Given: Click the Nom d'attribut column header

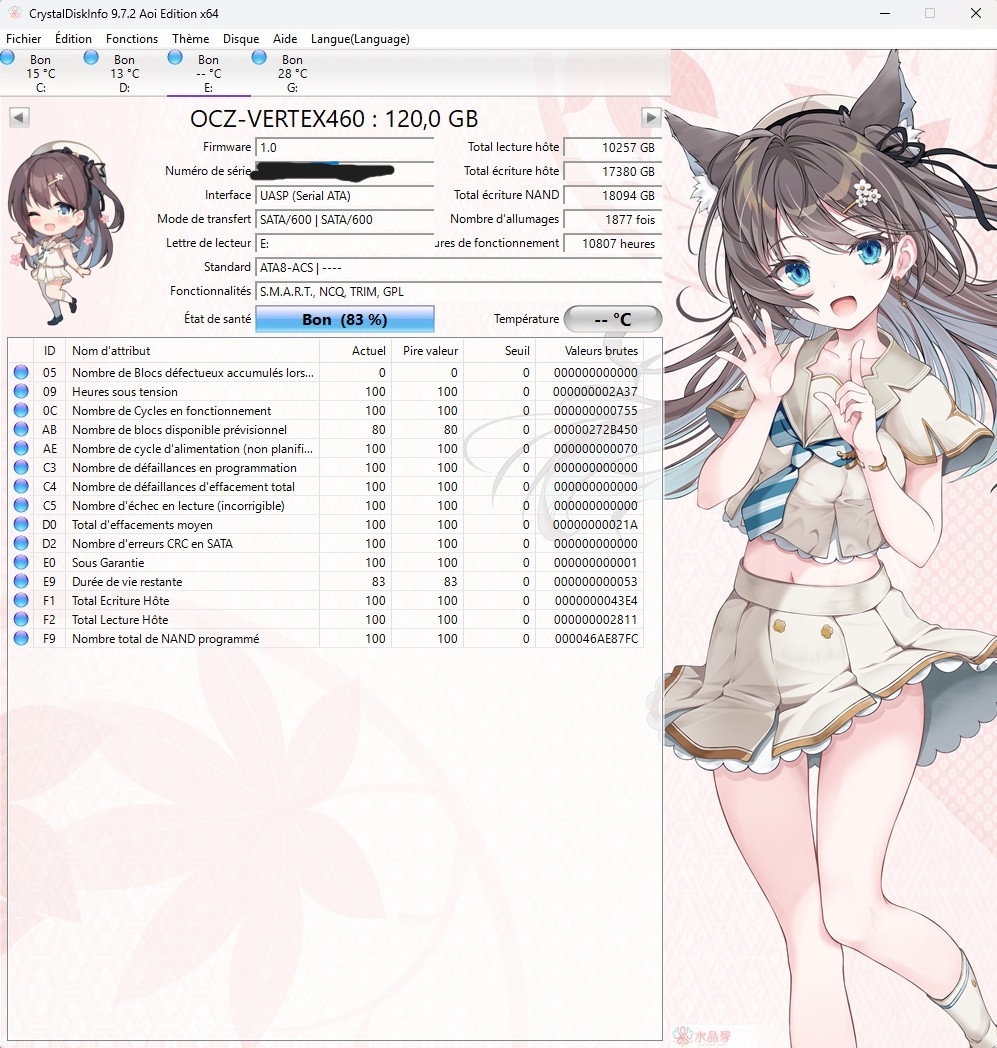Looking at the screenshot, I should [x=190, y=351].
